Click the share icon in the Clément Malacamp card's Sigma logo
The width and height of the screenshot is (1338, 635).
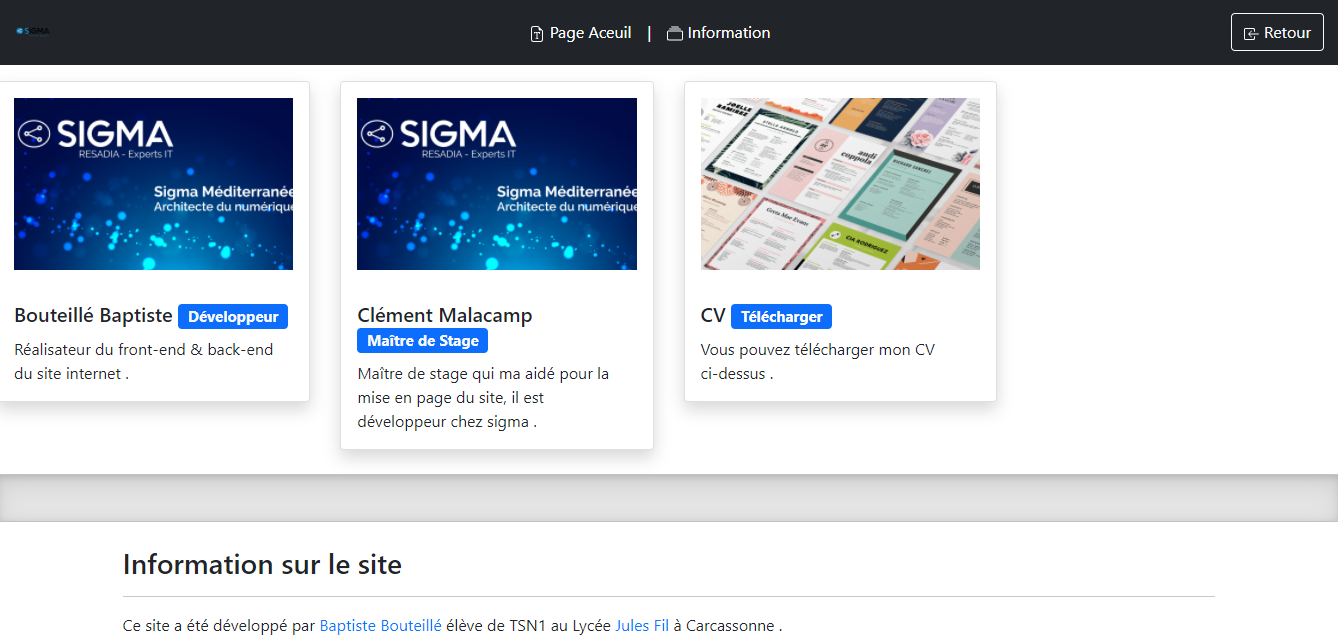click(x=377, y=134)
